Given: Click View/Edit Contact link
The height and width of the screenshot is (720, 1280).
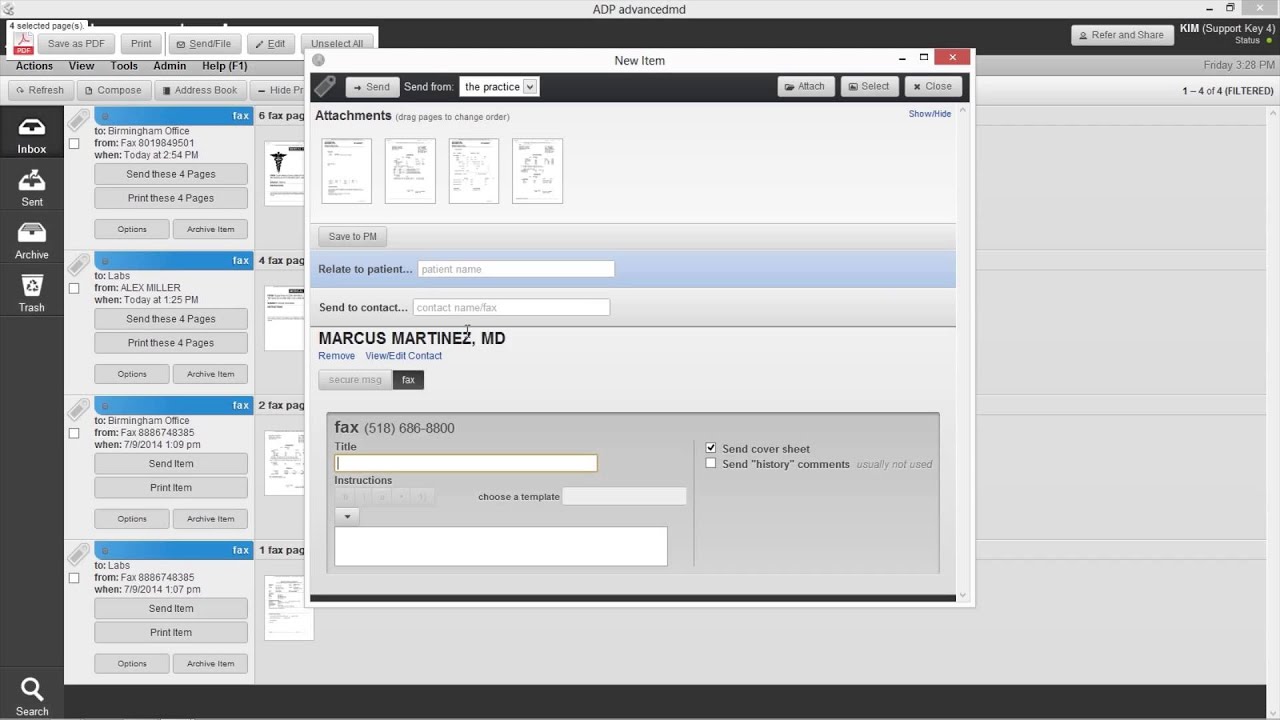Looking at the screenshot, I should pos(403,356).
